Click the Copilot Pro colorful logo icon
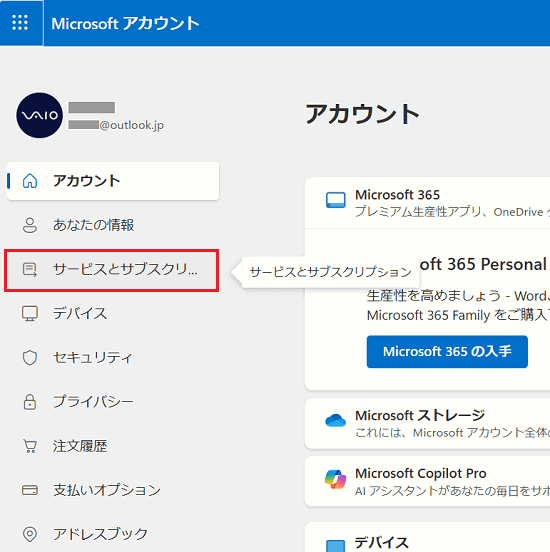 tap(336, 479)
